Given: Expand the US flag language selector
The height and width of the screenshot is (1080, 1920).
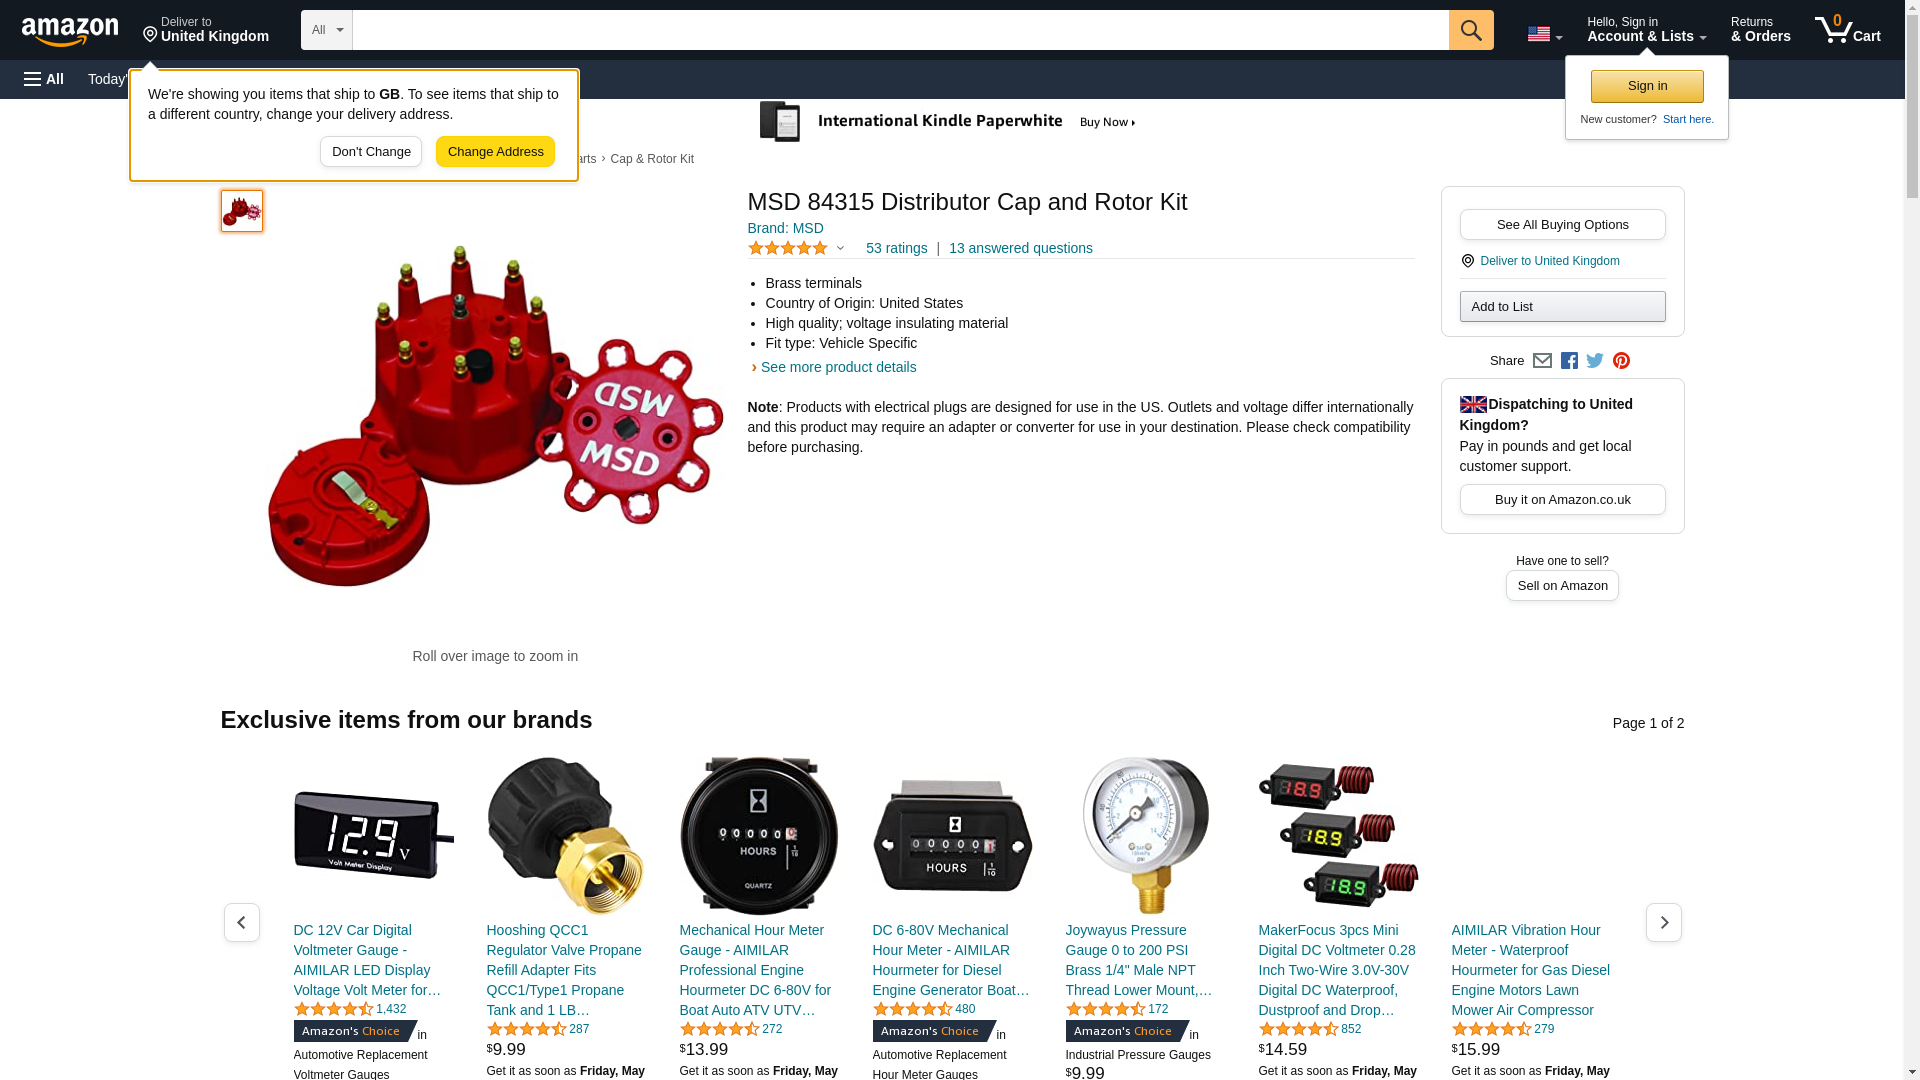Looking at the screenshot, I should (x=1545, y=34).
